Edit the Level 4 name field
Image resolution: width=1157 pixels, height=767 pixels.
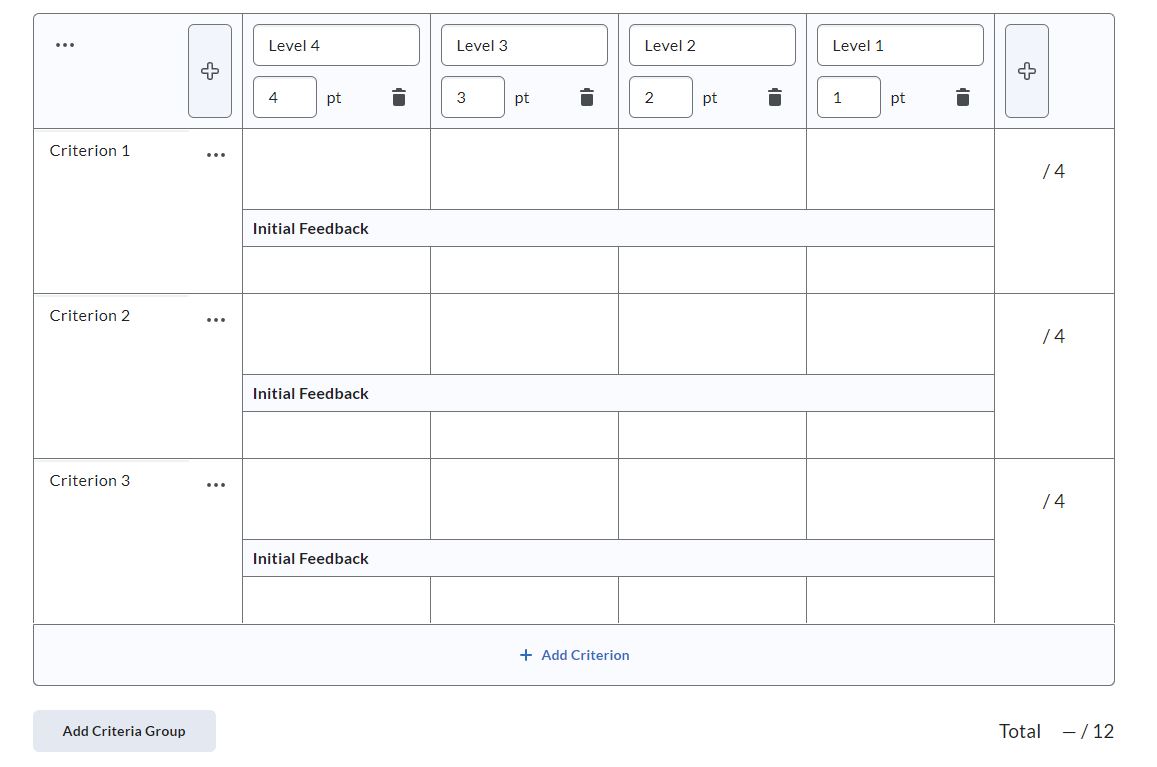336,44
